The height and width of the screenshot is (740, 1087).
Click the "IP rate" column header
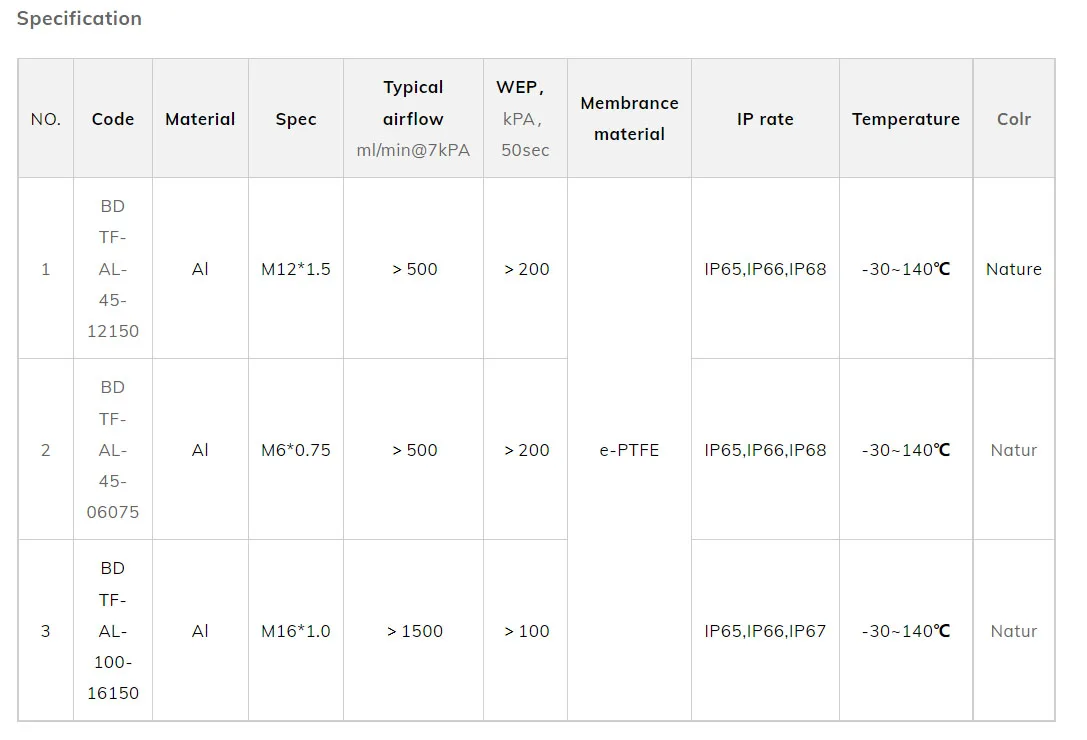tap(765, 119)
